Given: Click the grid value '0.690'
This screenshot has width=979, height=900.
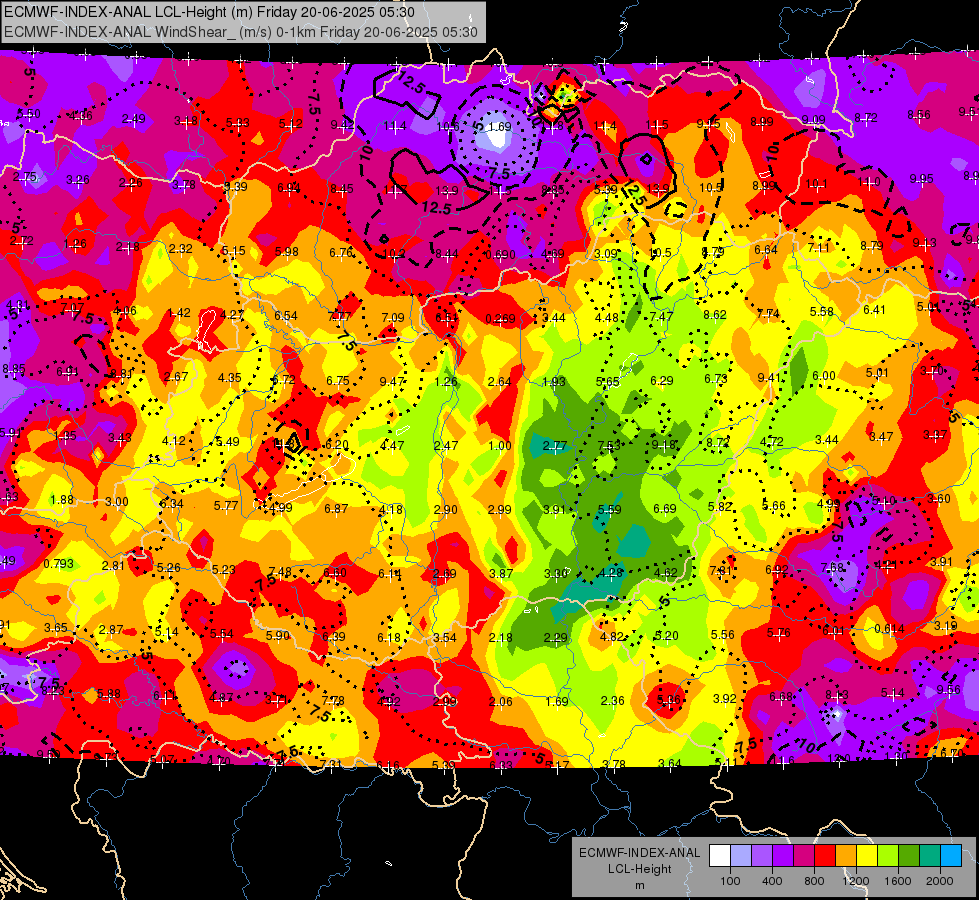Looking at the screenshot, I should [x=501, y=254].
